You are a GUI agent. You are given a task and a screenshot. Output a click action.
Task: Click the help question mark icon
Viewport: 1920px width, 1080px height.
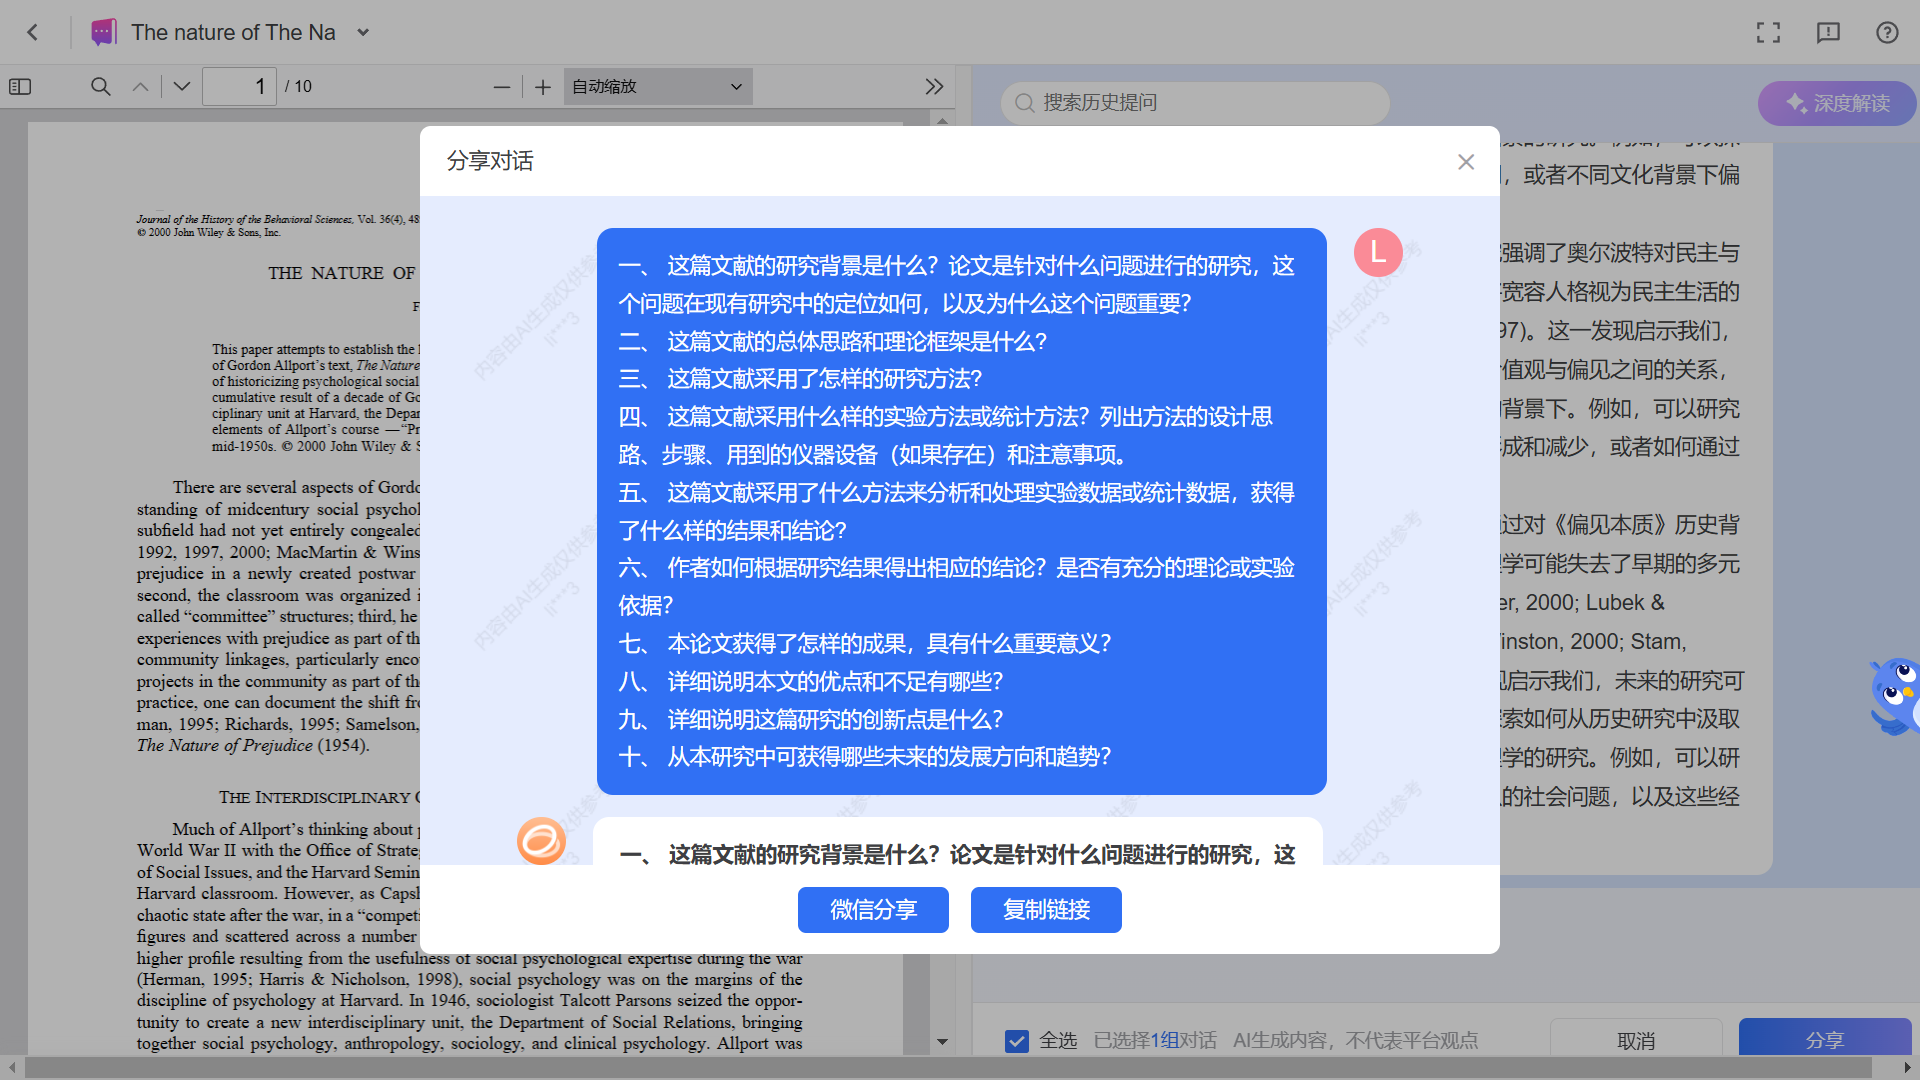click(1886, 32)
